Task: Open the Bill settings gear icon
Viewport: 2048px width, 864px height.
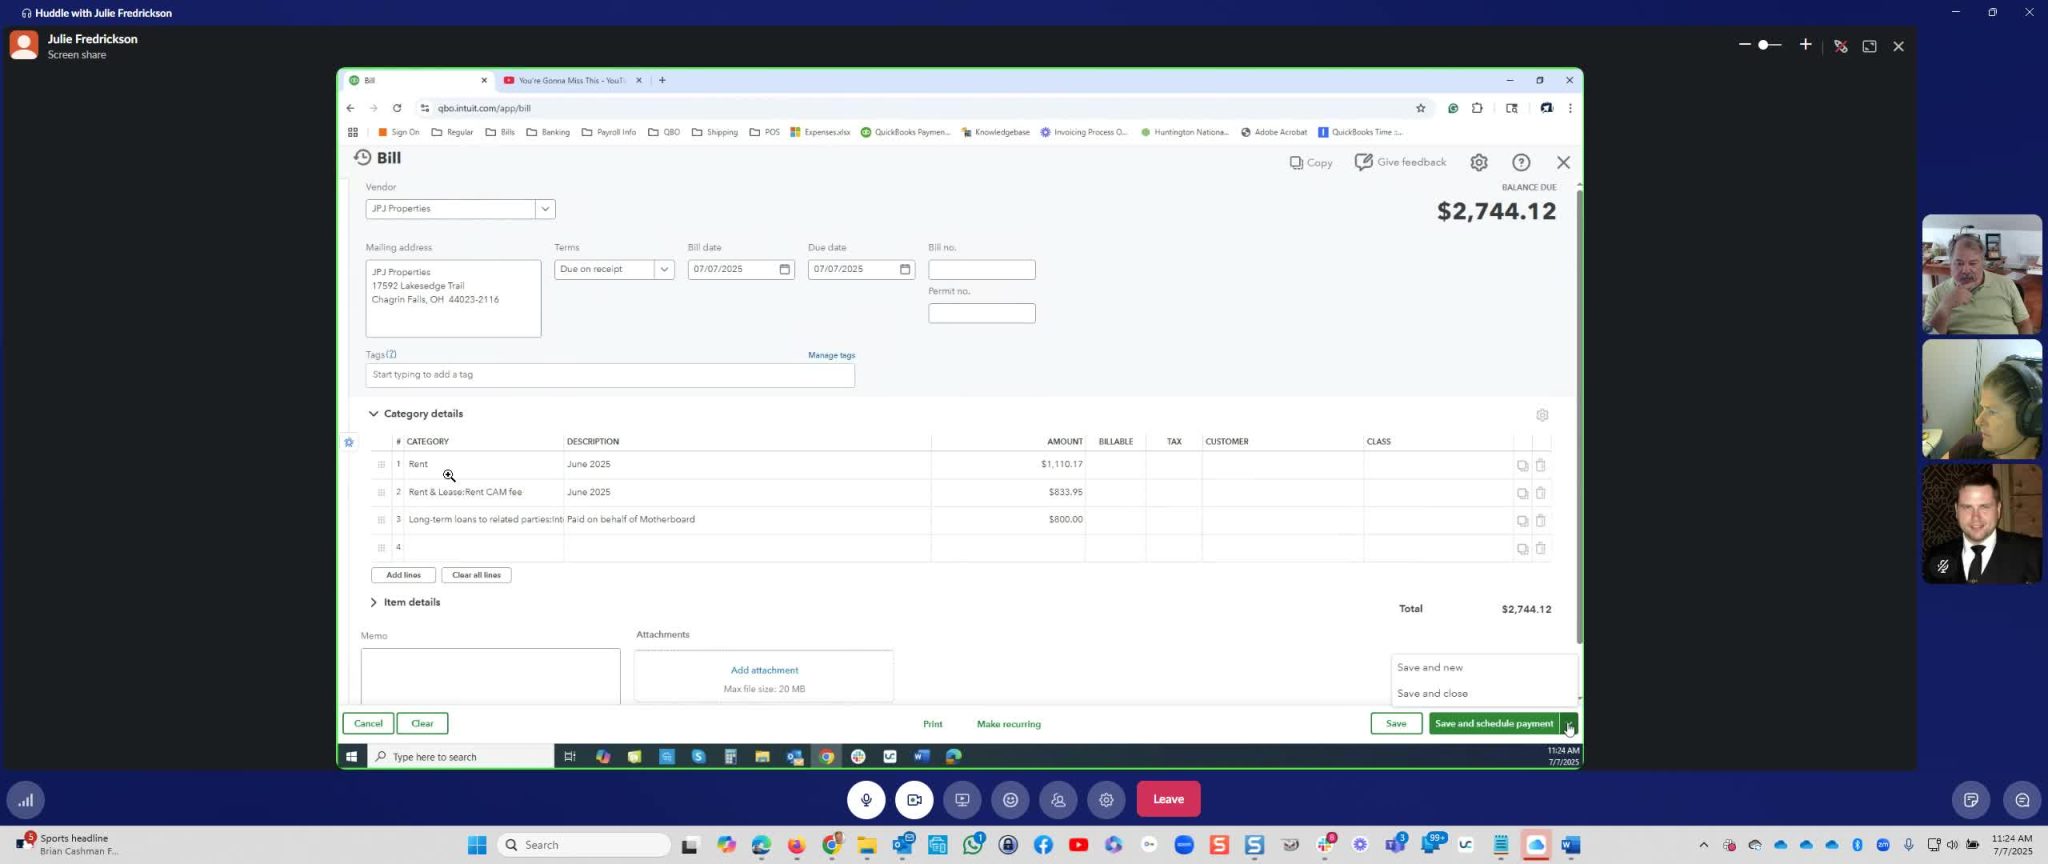Action: [x=1478, y=162]
